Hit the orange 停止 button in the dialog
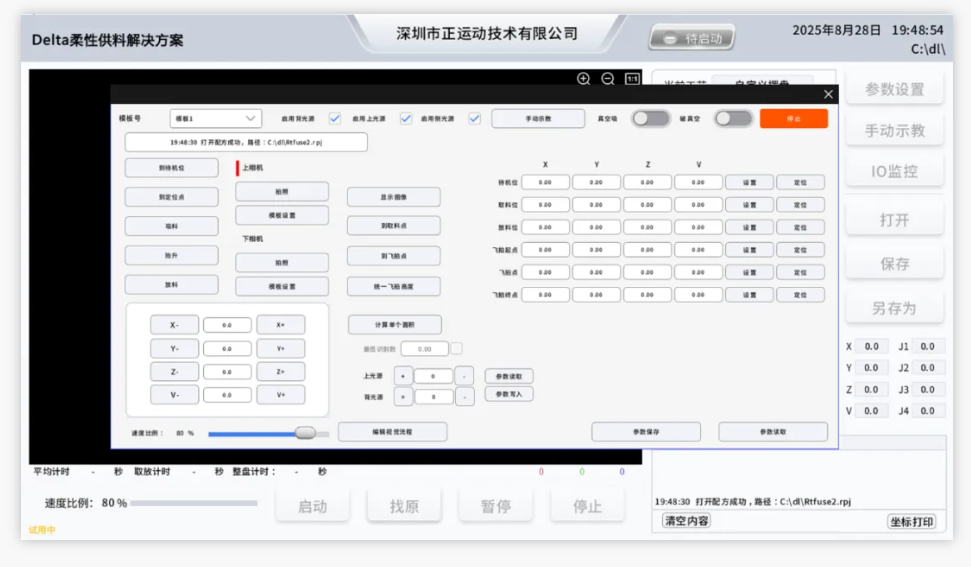The width and height of the screenshot is (971, 567). tap(793, 118)
